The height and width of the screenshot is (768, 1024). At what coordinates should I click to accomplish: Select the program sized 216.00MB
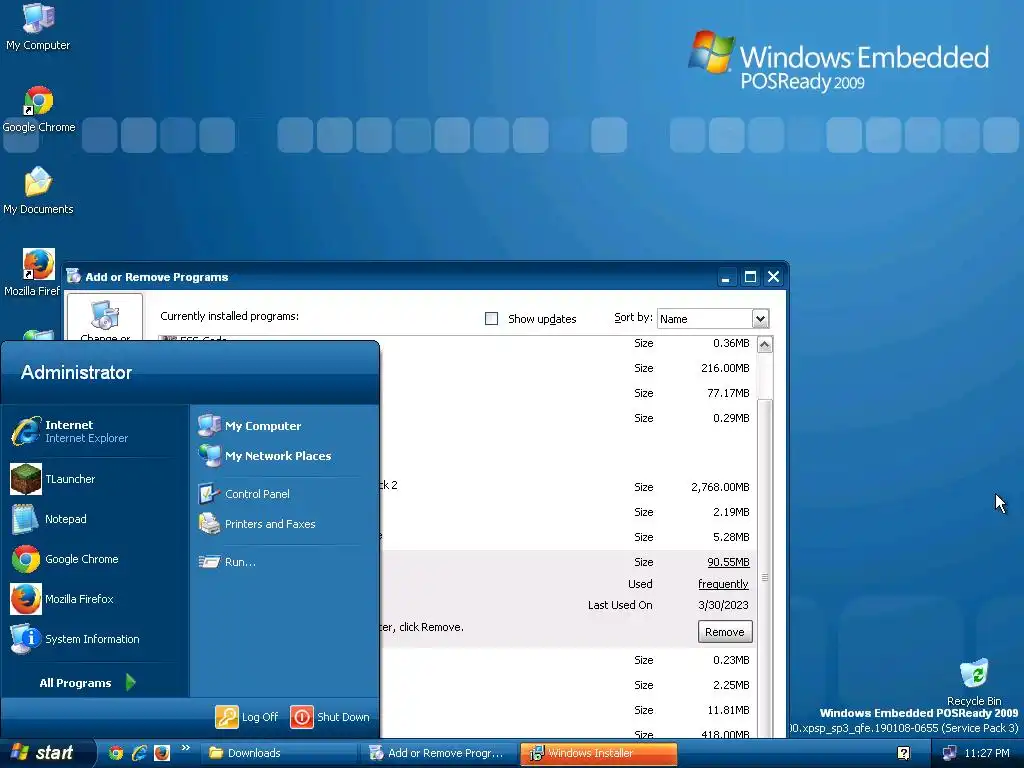pos(568,368)
